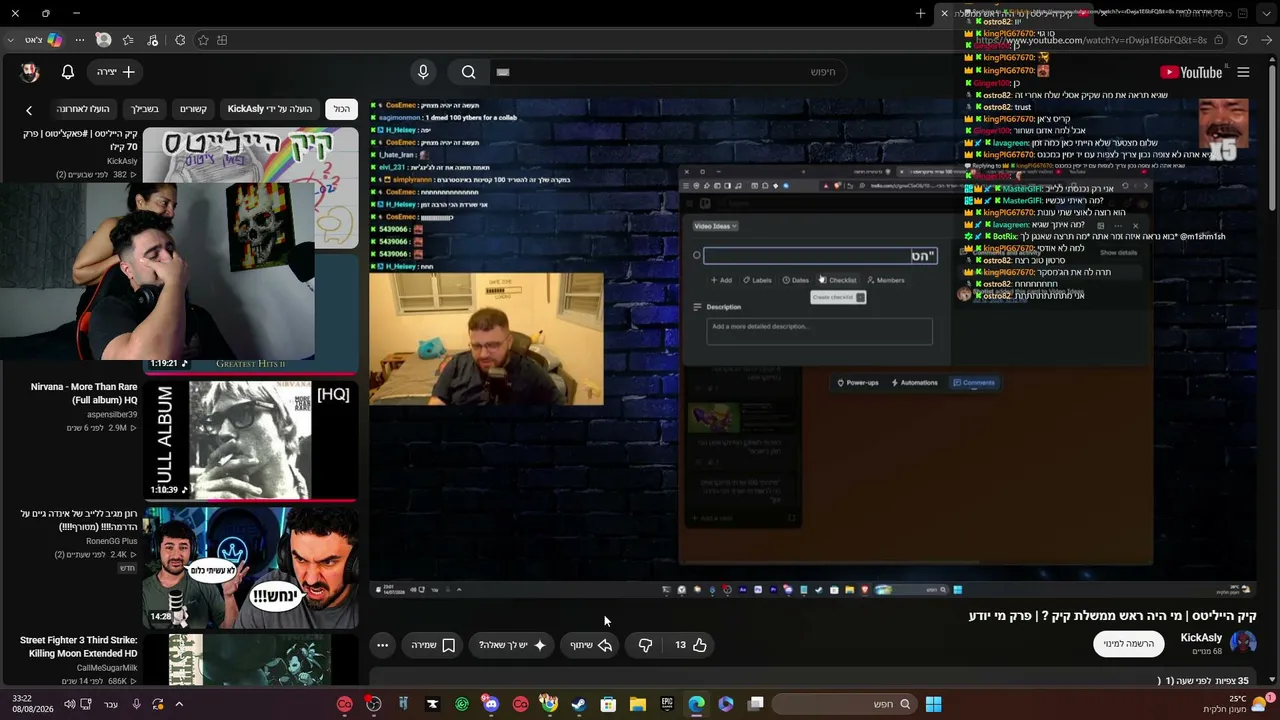Viewport: 1280px width, 720px height.
Task: Open the KickAsly channel name link
Action: 1201,638
